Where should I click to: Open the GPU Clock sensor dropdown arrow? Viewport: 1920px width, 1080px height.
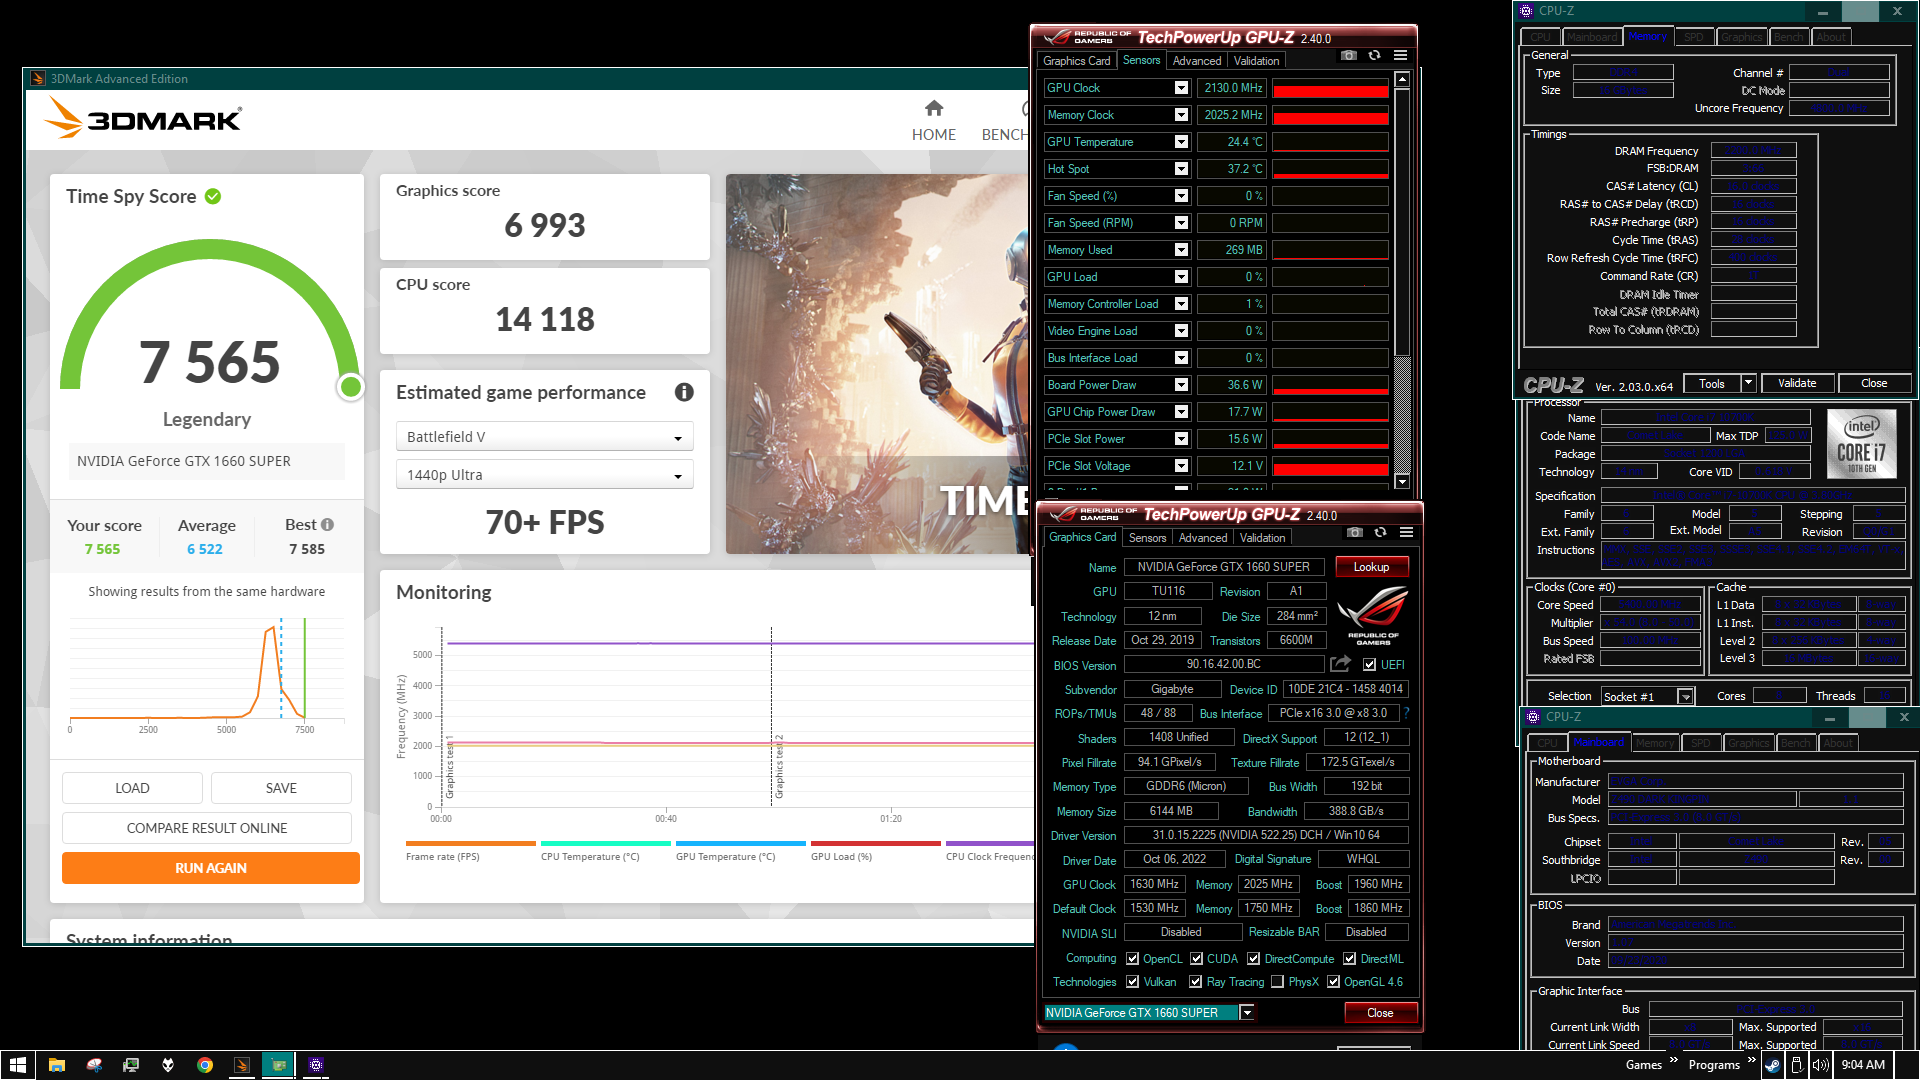click(x=1181, y=88)
